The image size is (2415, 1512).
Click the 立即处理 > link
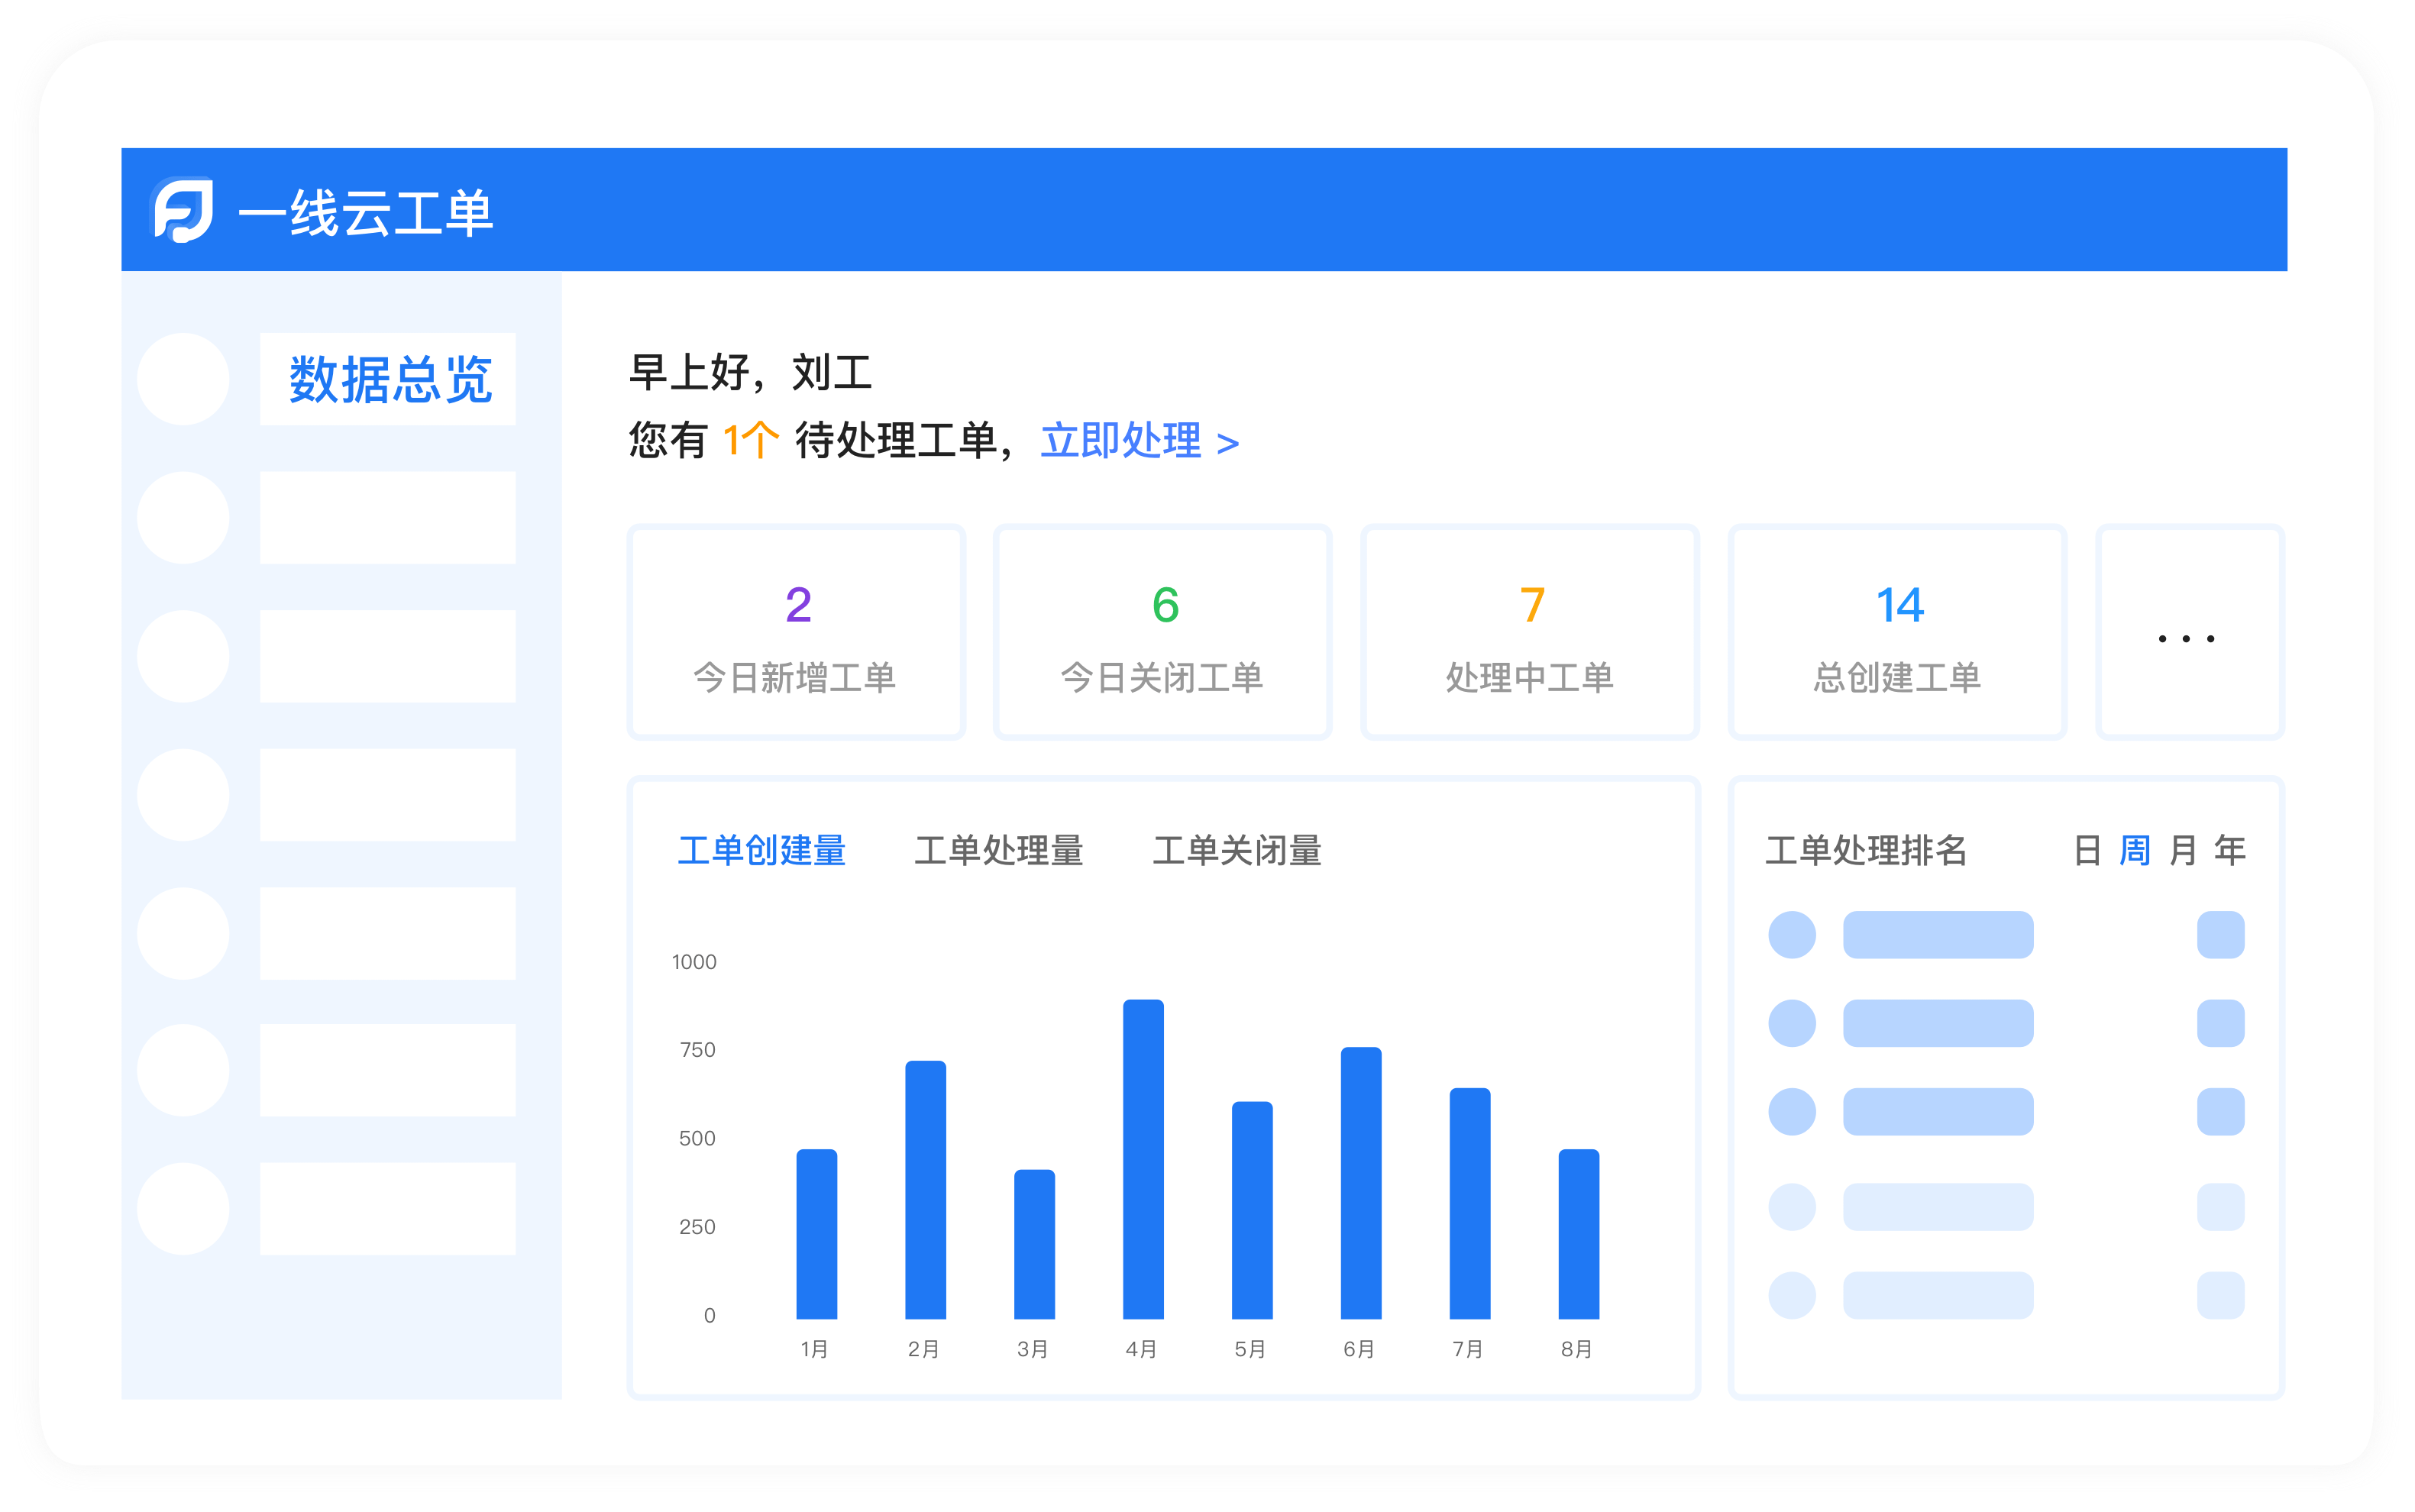click(x=1139, y=441)
